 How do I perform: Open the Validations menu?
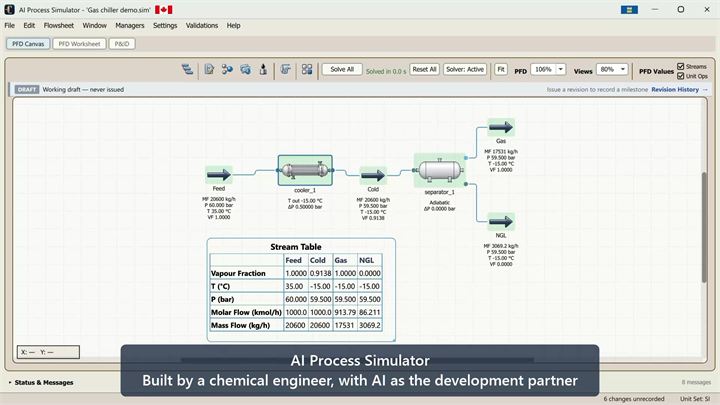pos(202,26)
